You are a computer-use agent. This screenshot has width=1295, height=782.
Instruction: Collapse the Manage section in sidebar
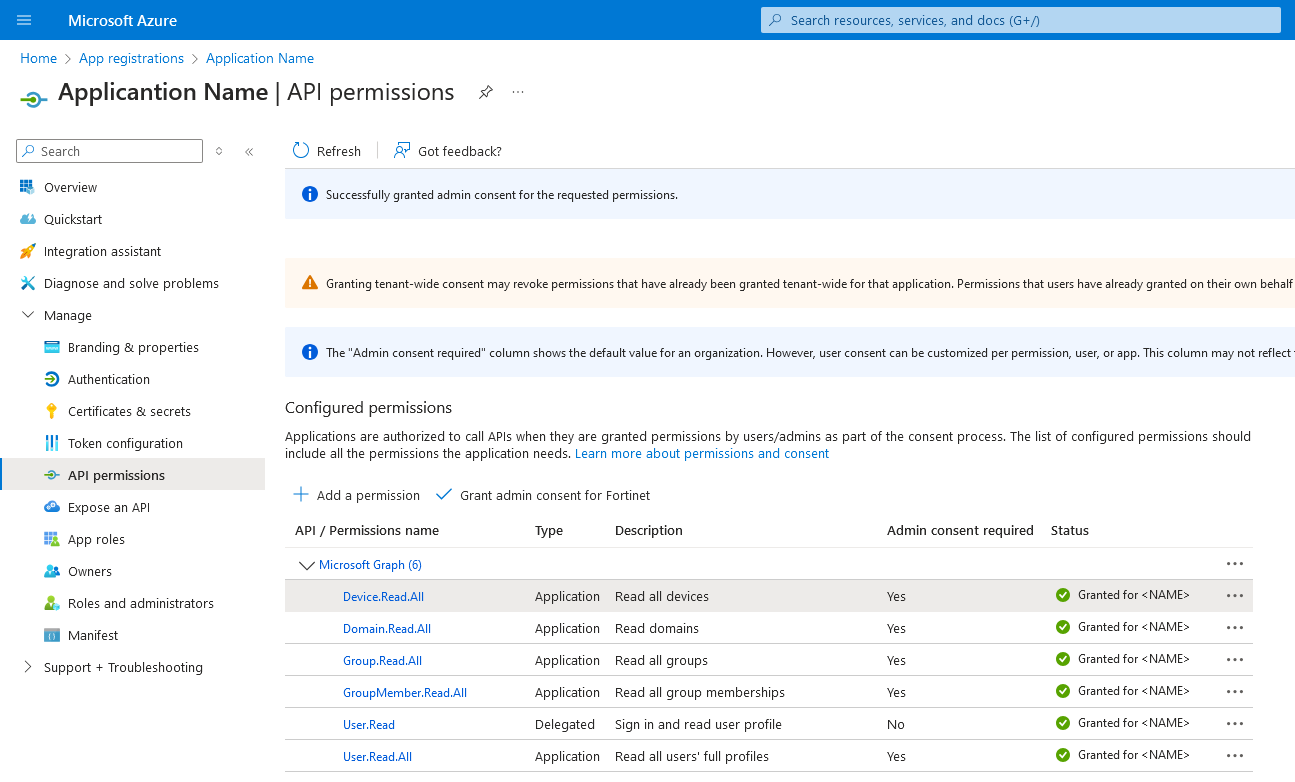coord(28,315)
